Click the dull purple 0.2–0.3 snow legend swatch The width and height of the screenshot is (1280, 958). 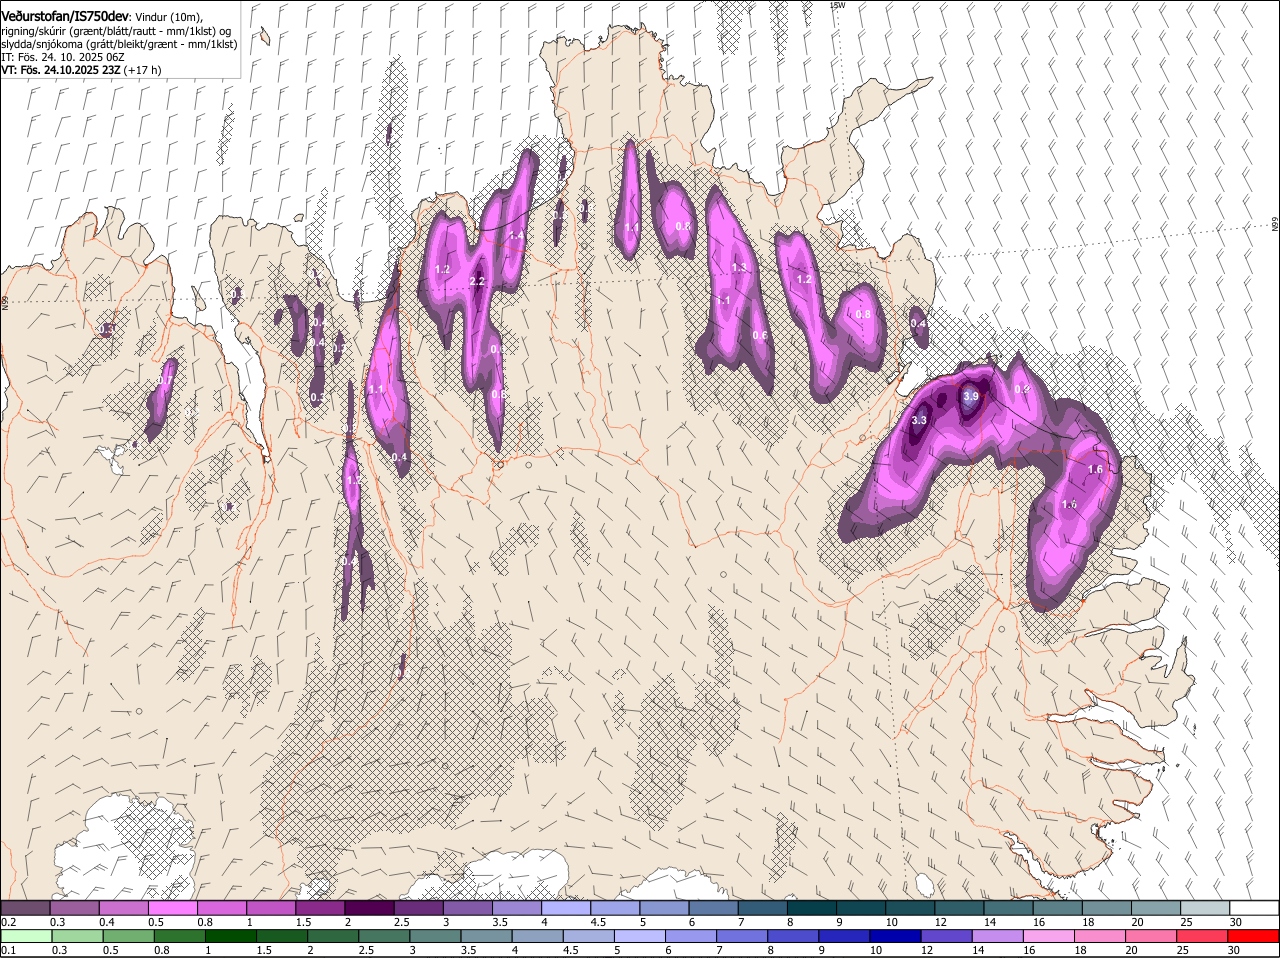click(x=26, y=907)
